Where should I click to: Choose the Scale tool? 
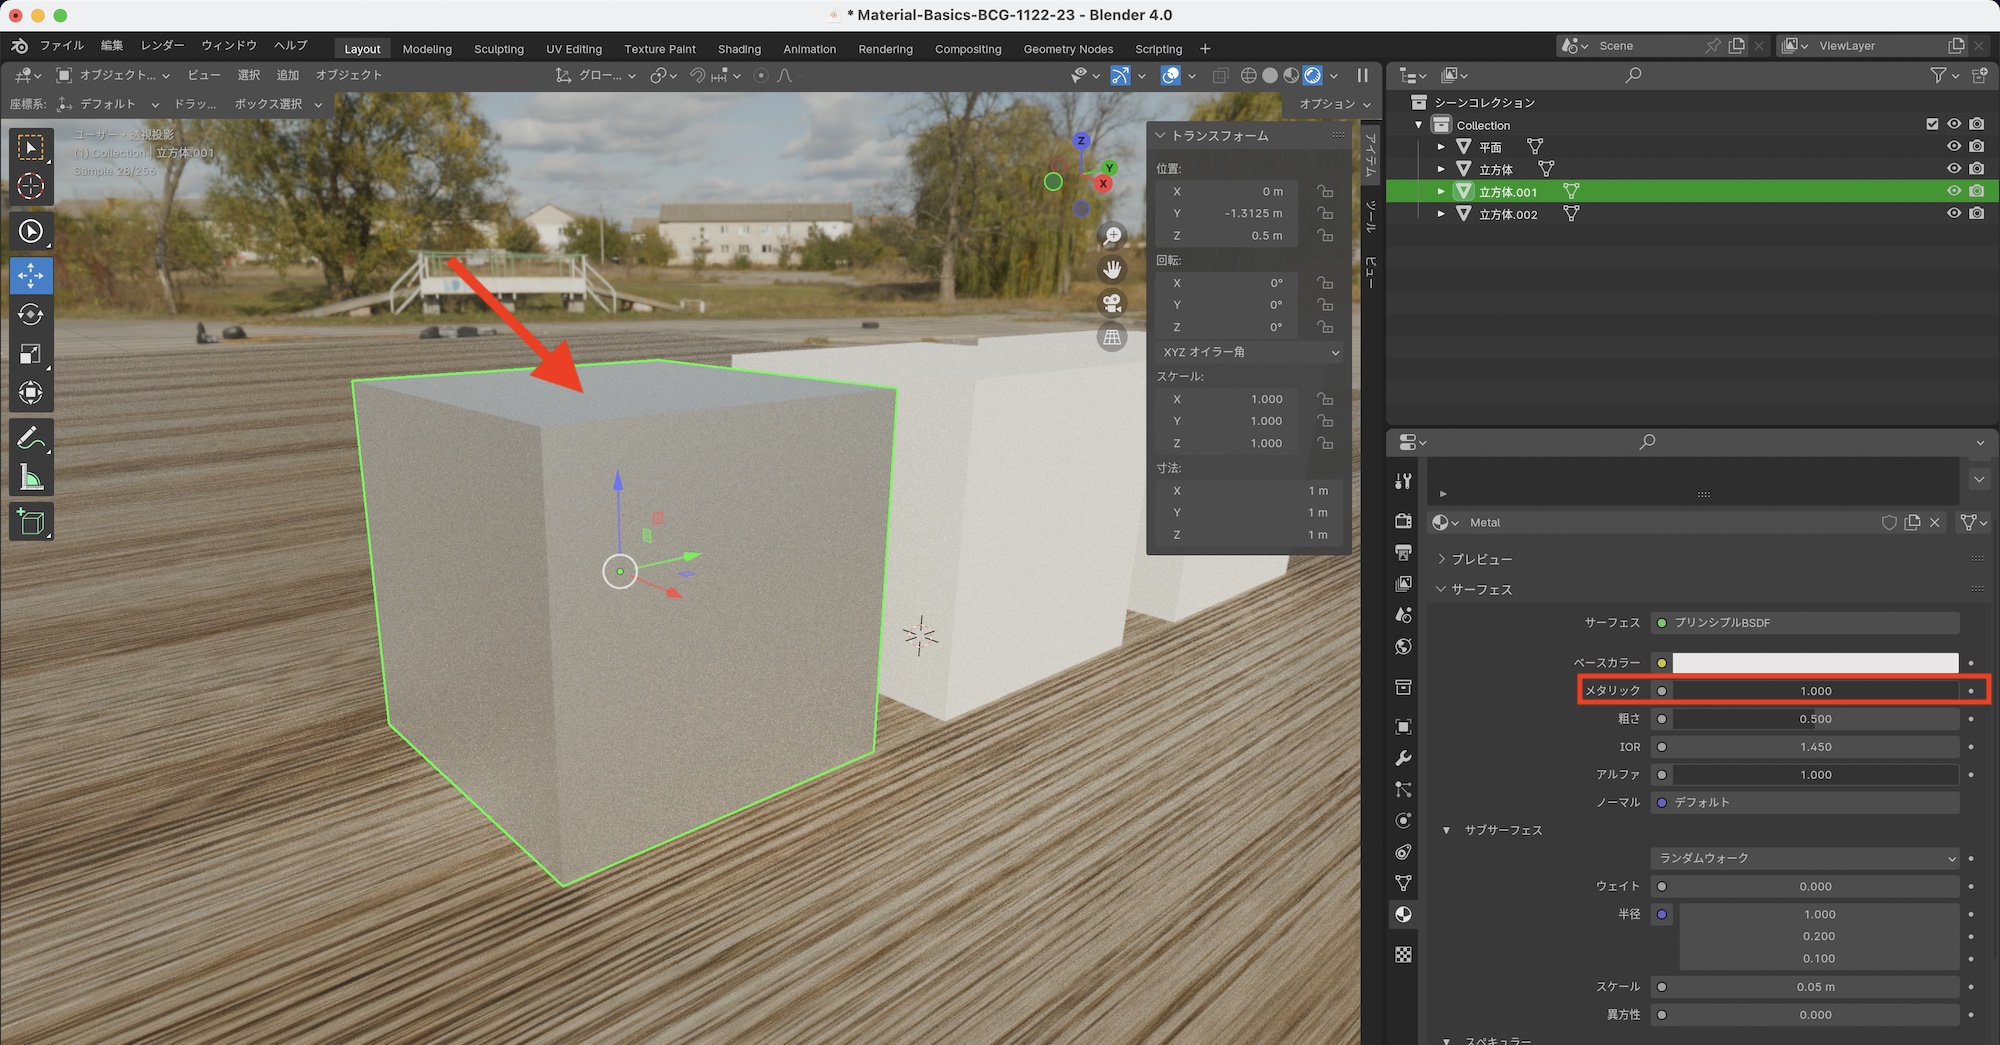coord(31,354)
